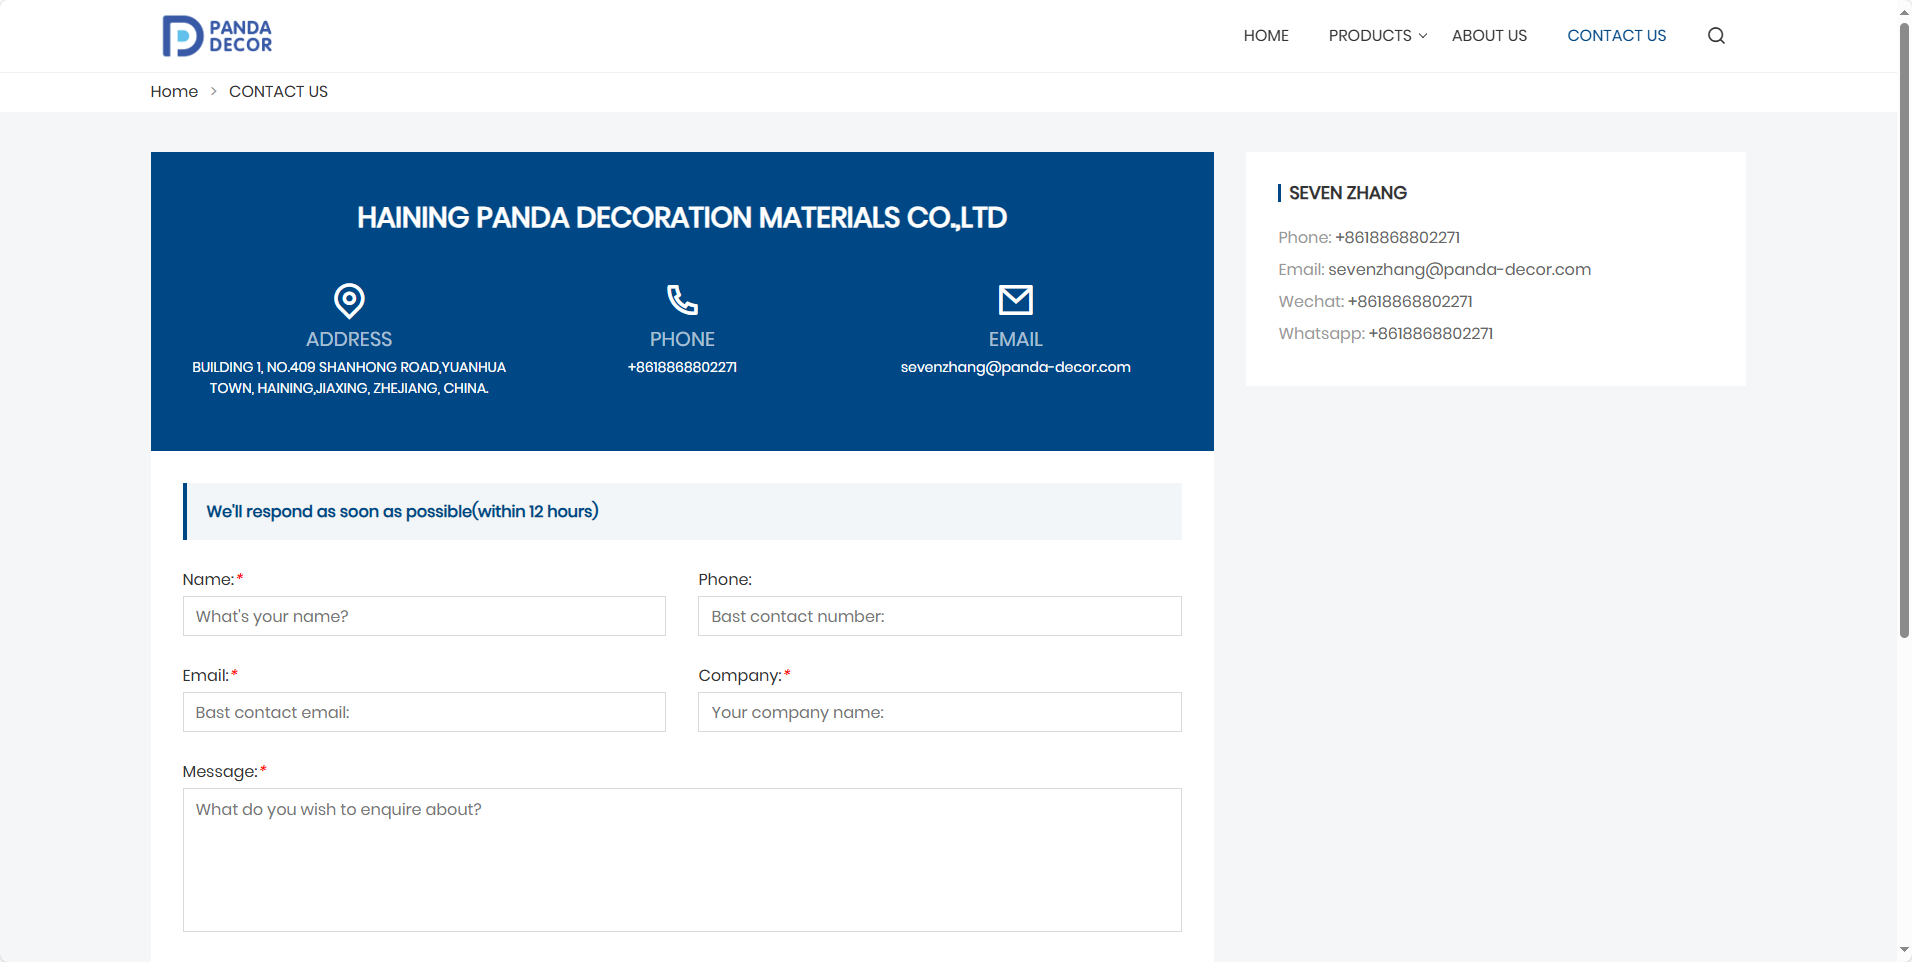
Task: Focus the Company input field
Action: click(x=940, y=712)
